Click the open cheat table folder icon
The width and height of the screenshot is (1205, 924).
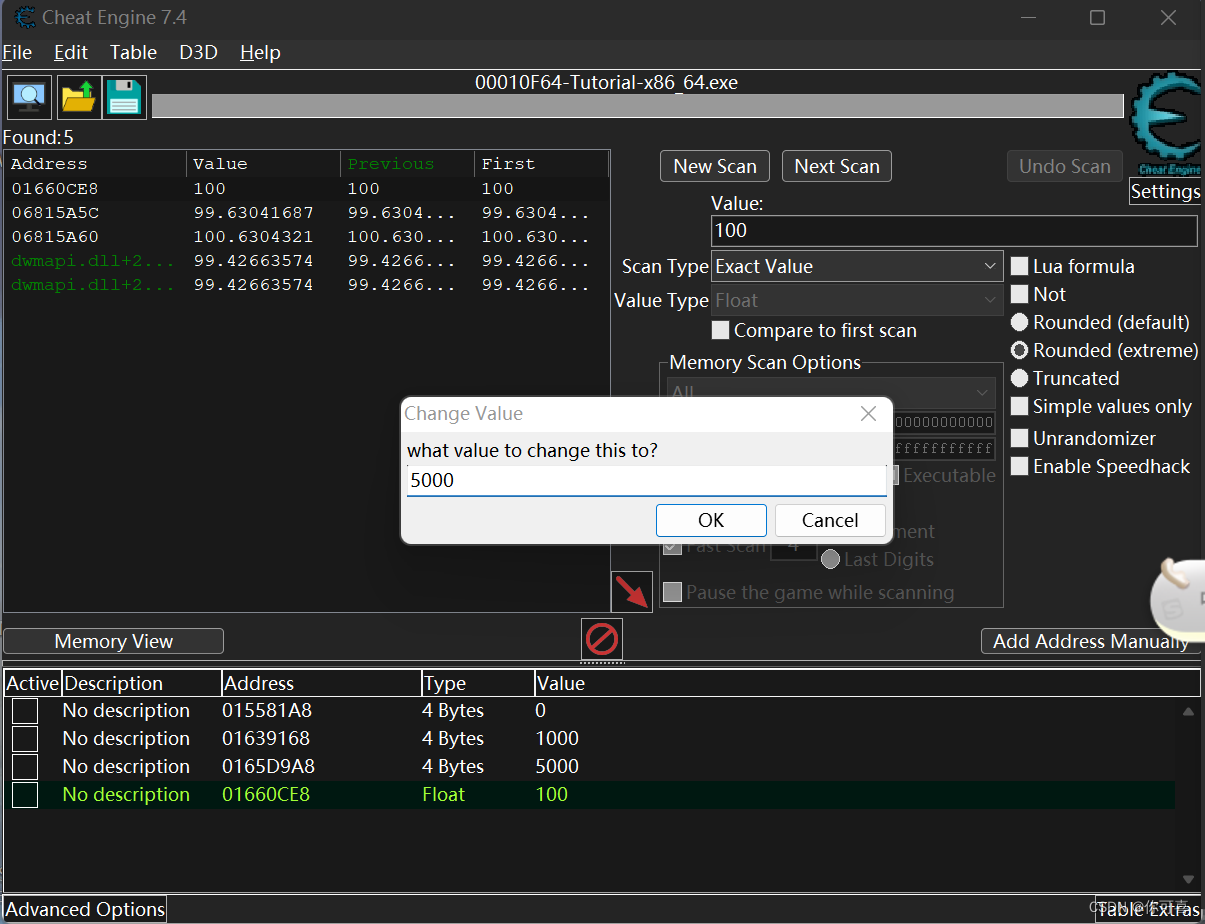point(78,97)
